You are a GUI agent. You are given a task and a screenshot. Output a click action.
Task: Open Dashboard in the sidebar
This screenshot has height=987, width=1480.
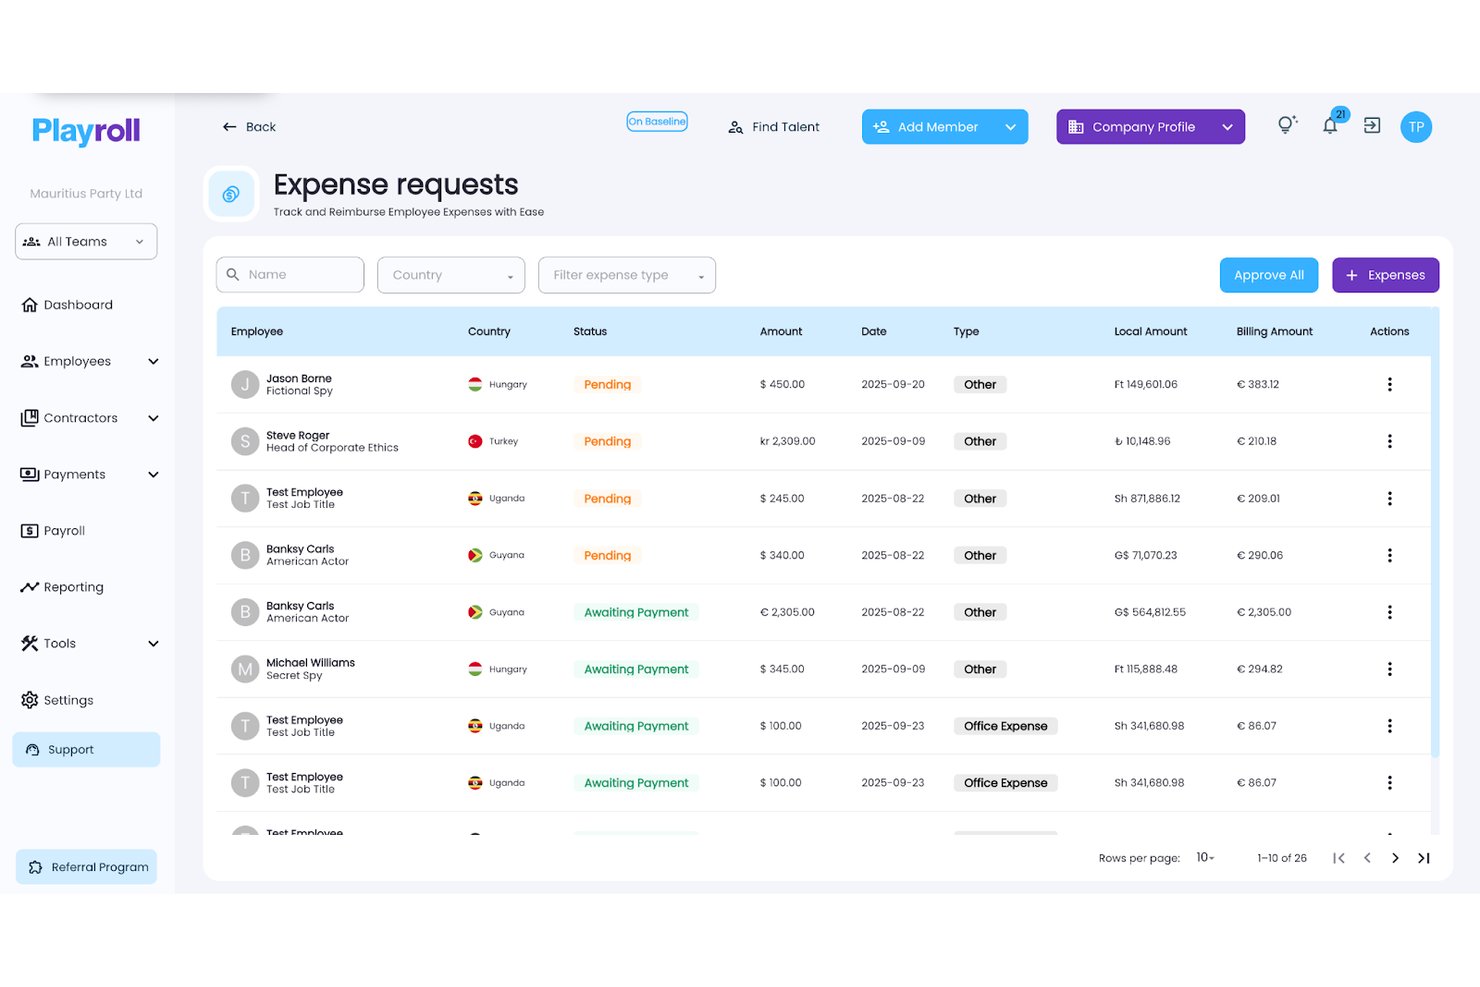click(67, 305)
